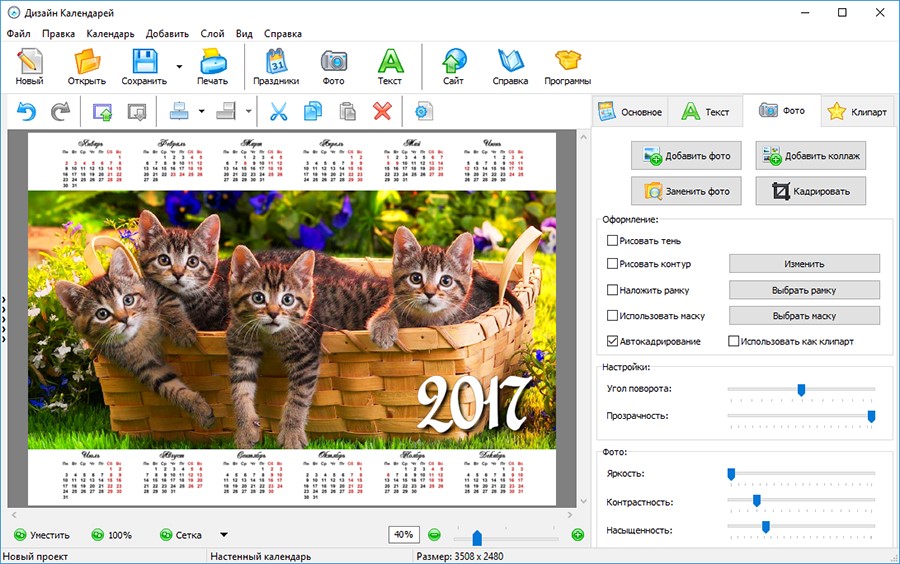Click the Выбрать рамку button
The height and width of the screenshot is (564, 900).
click(804, 290)
